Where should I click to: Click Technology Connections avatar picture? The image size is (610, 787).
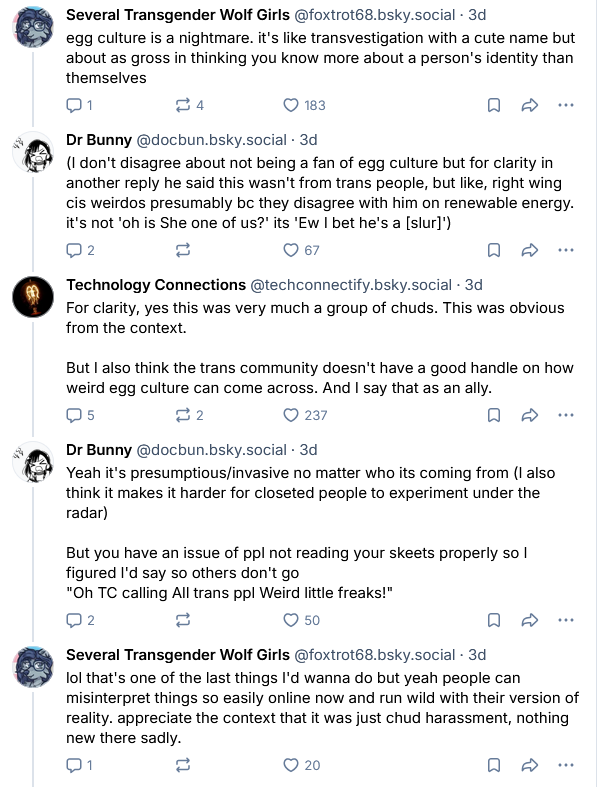[32, 295]
